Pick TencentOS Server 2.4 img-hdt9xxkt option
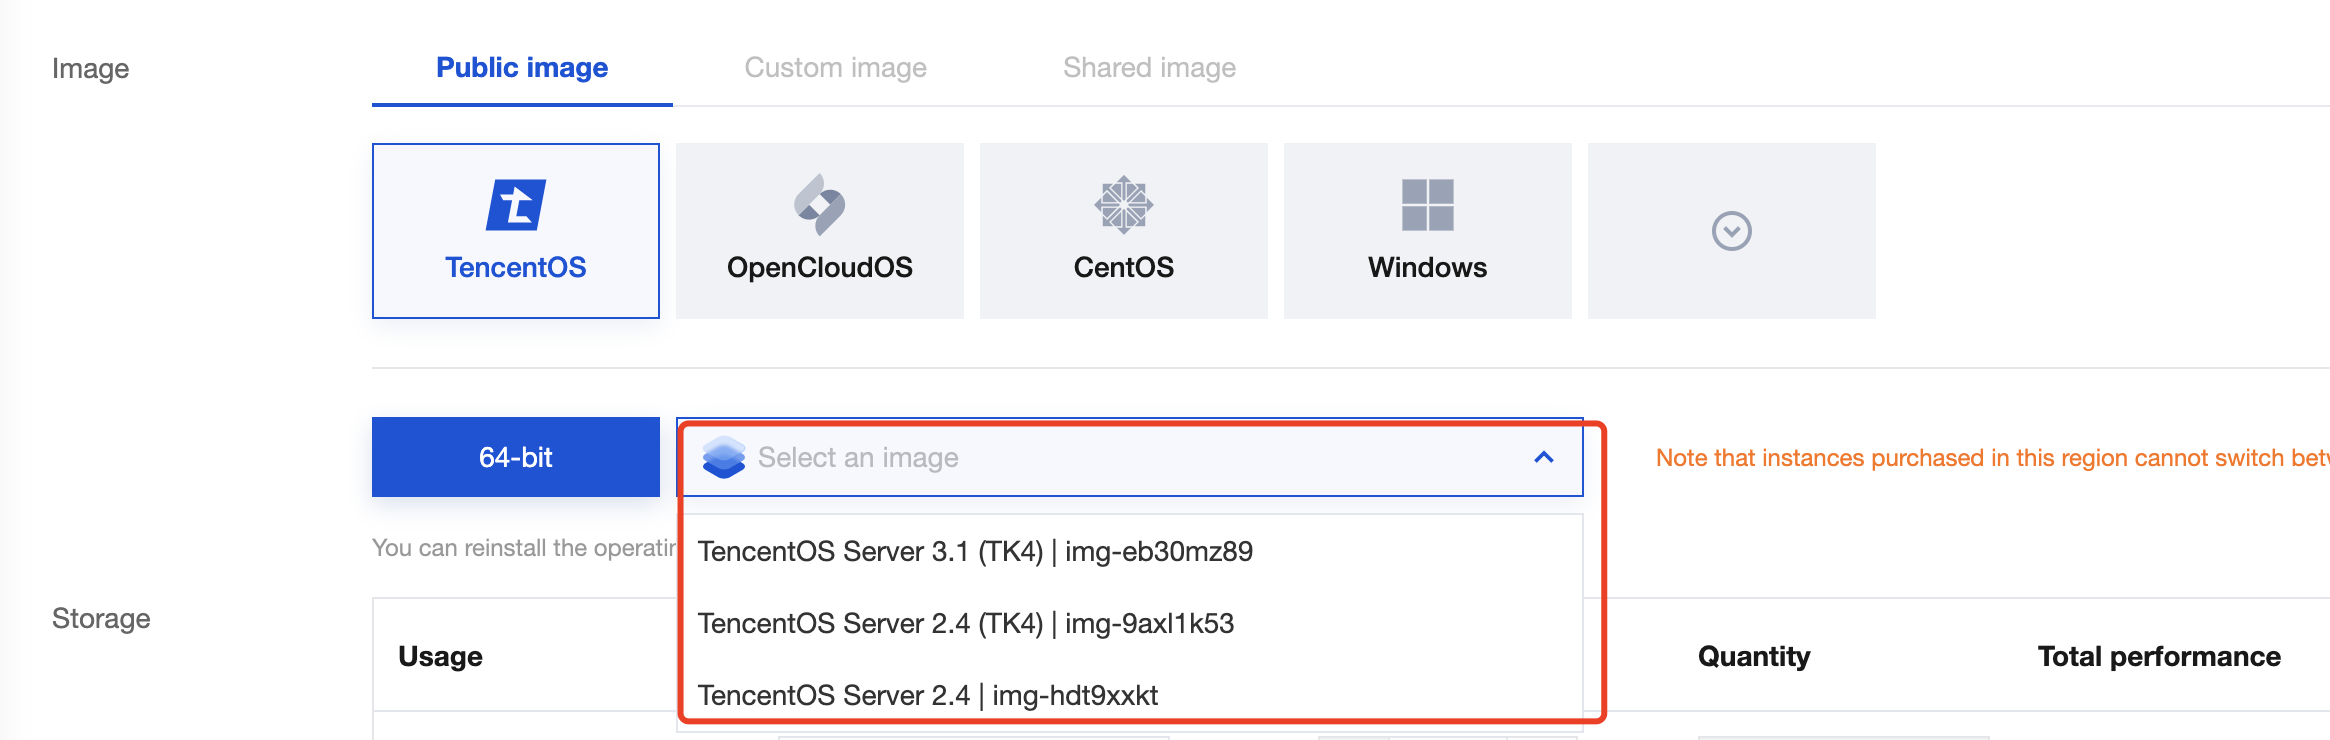 928,695
